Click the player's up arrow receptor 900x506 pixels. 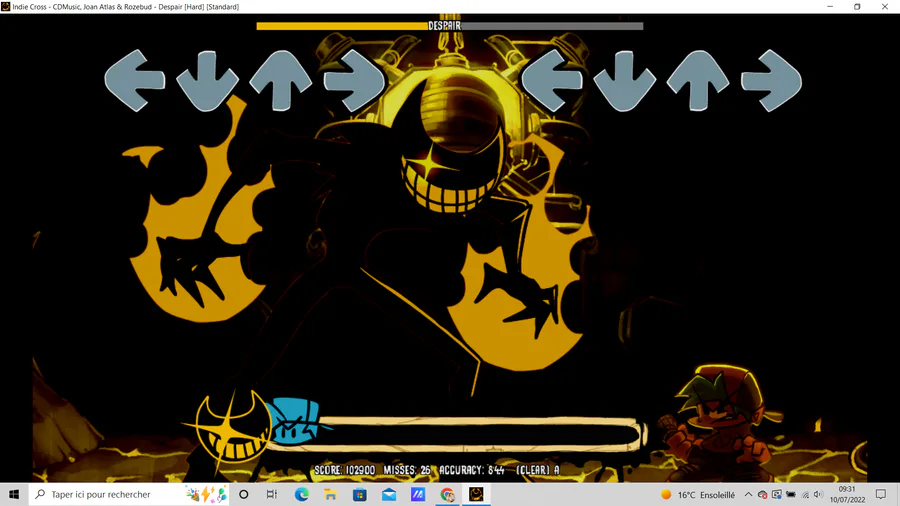[x=698, y=80]
